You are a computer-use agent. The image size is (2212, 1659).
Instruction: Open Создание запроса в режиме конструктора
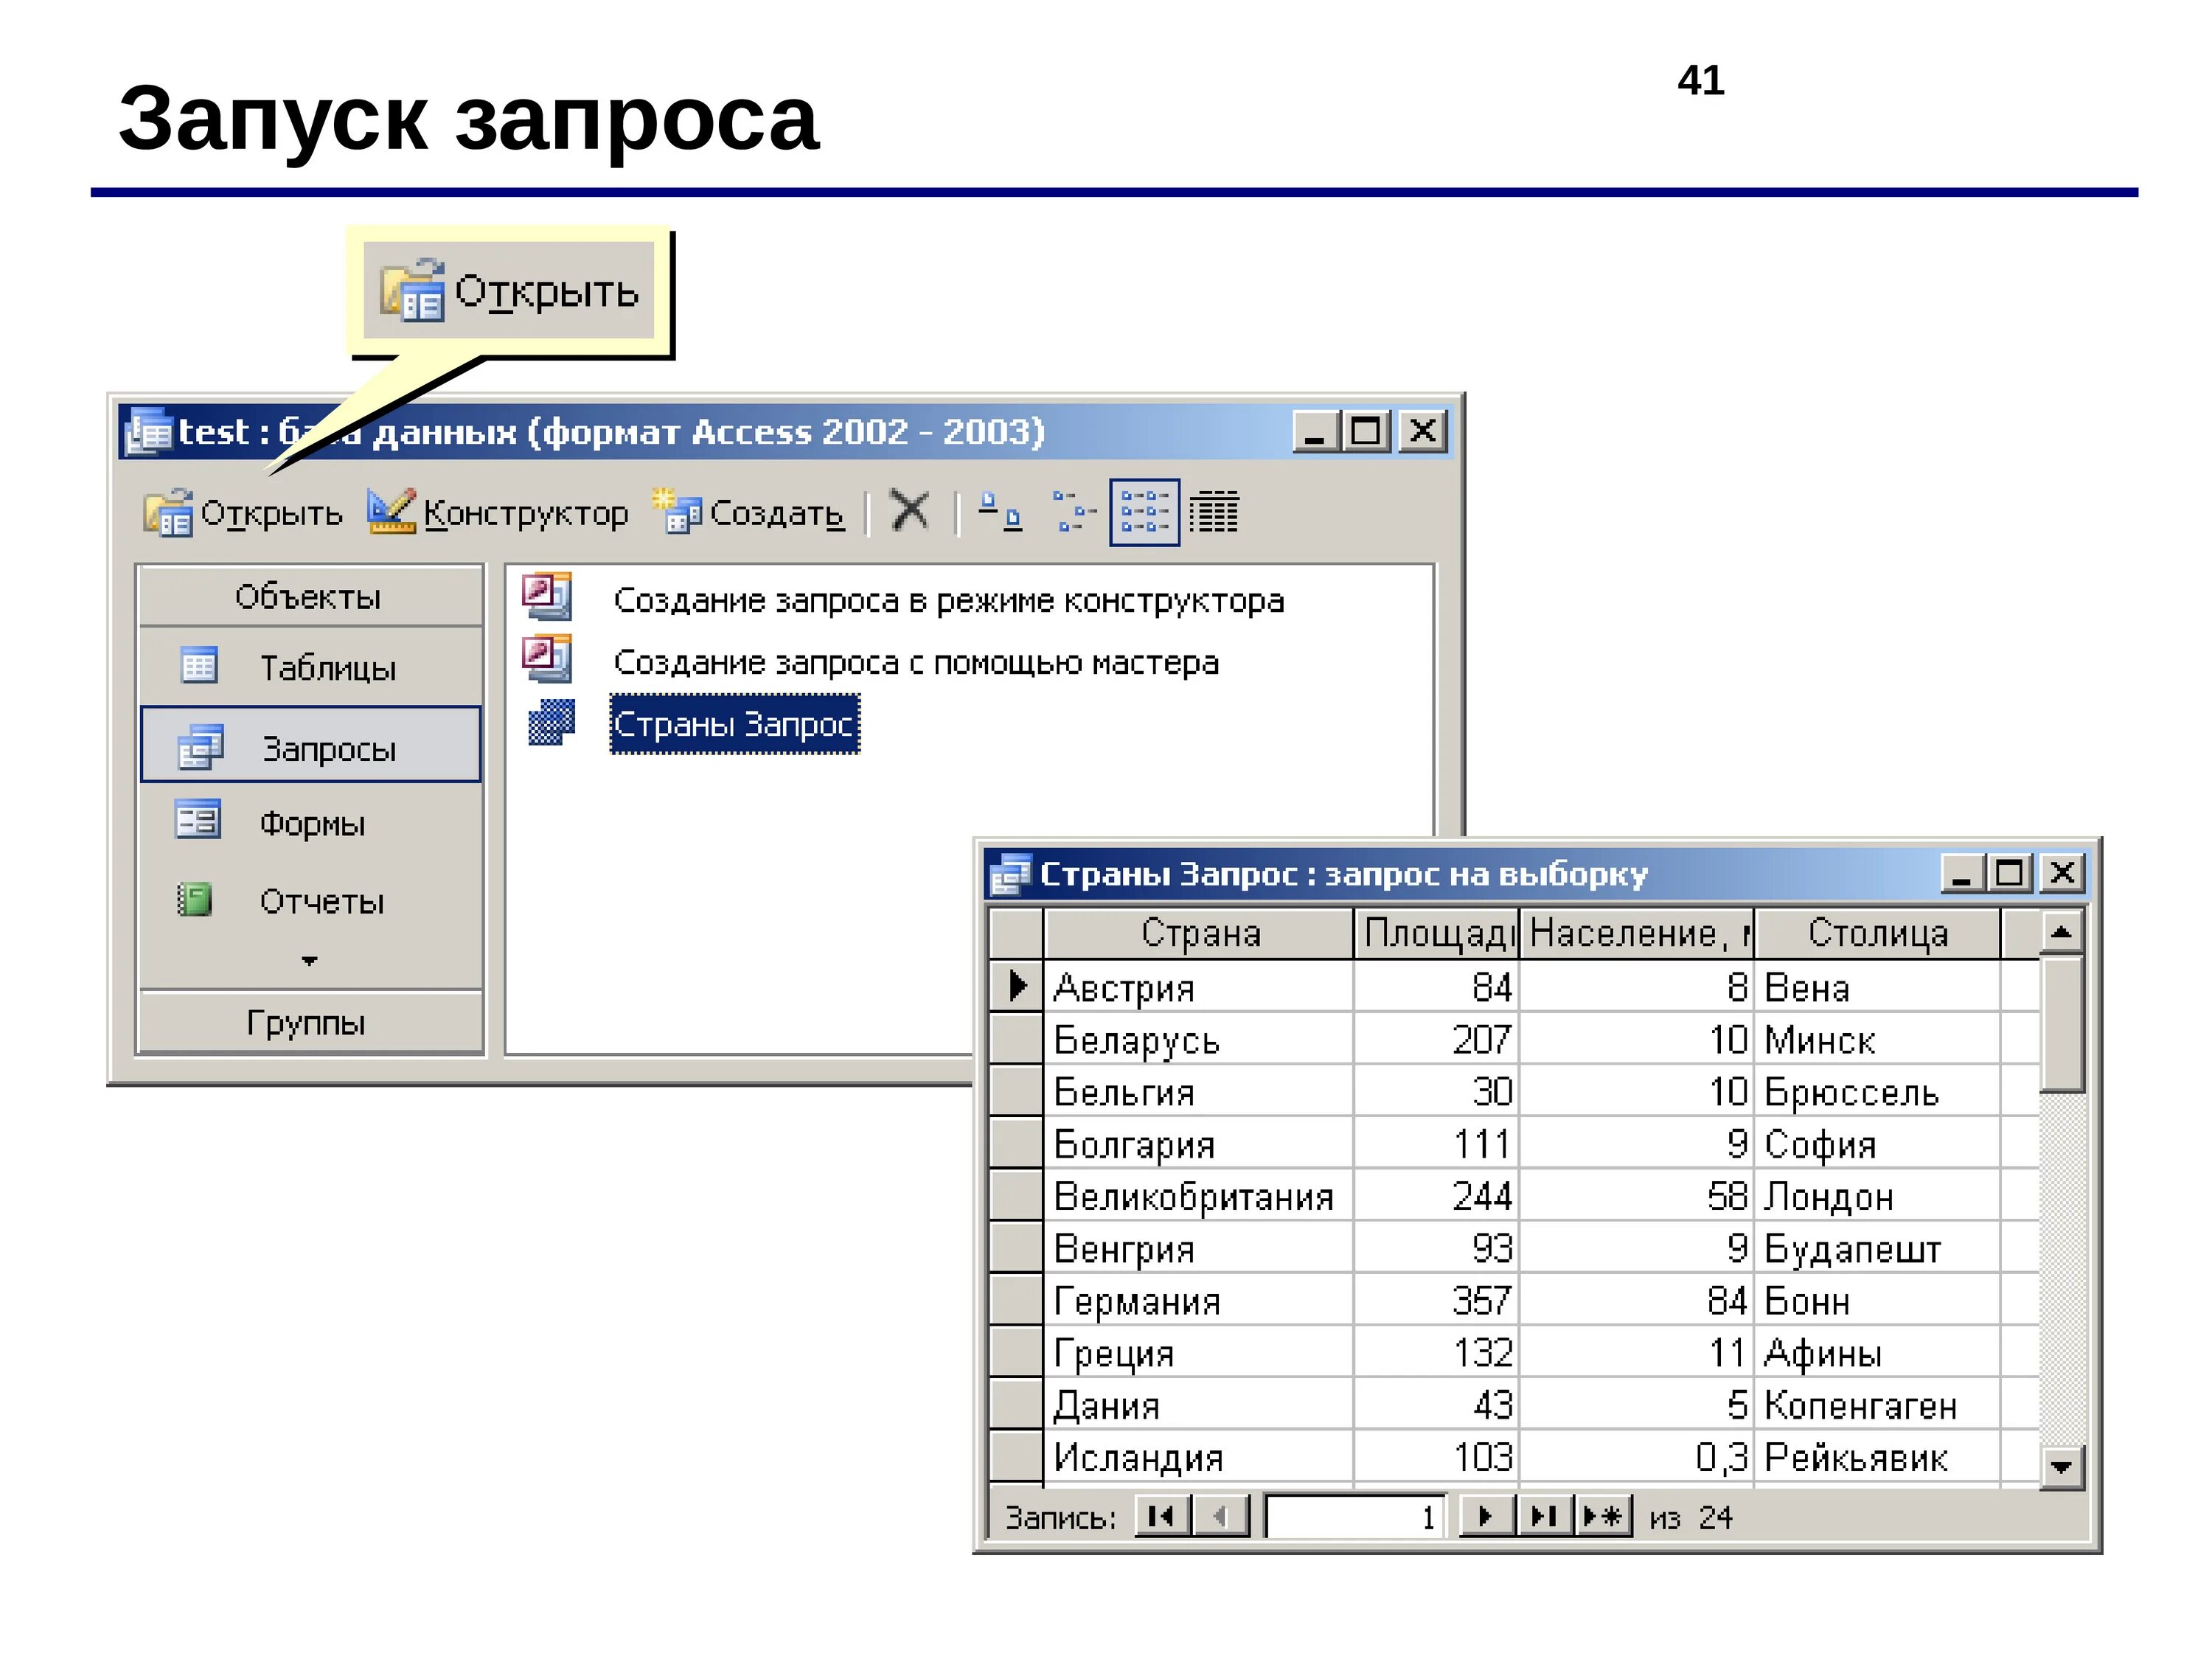pyautogui.click(x=947, y=601)
